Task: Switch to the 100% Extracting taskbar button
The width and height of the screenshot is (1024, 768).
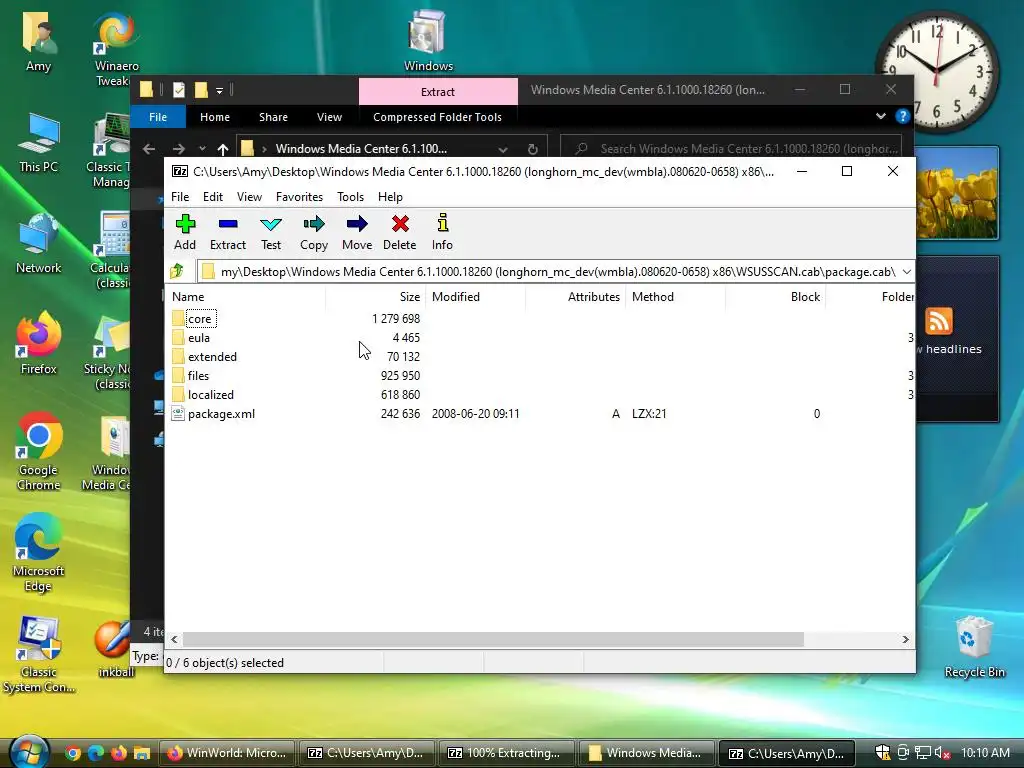Action: coord(505,753)
